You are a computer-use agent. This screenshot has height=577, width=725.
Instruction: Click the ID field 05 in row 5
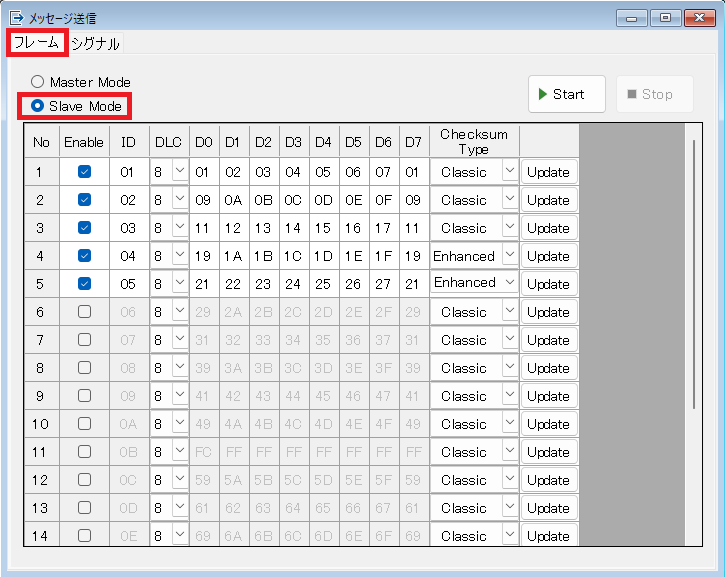[129, 284]
